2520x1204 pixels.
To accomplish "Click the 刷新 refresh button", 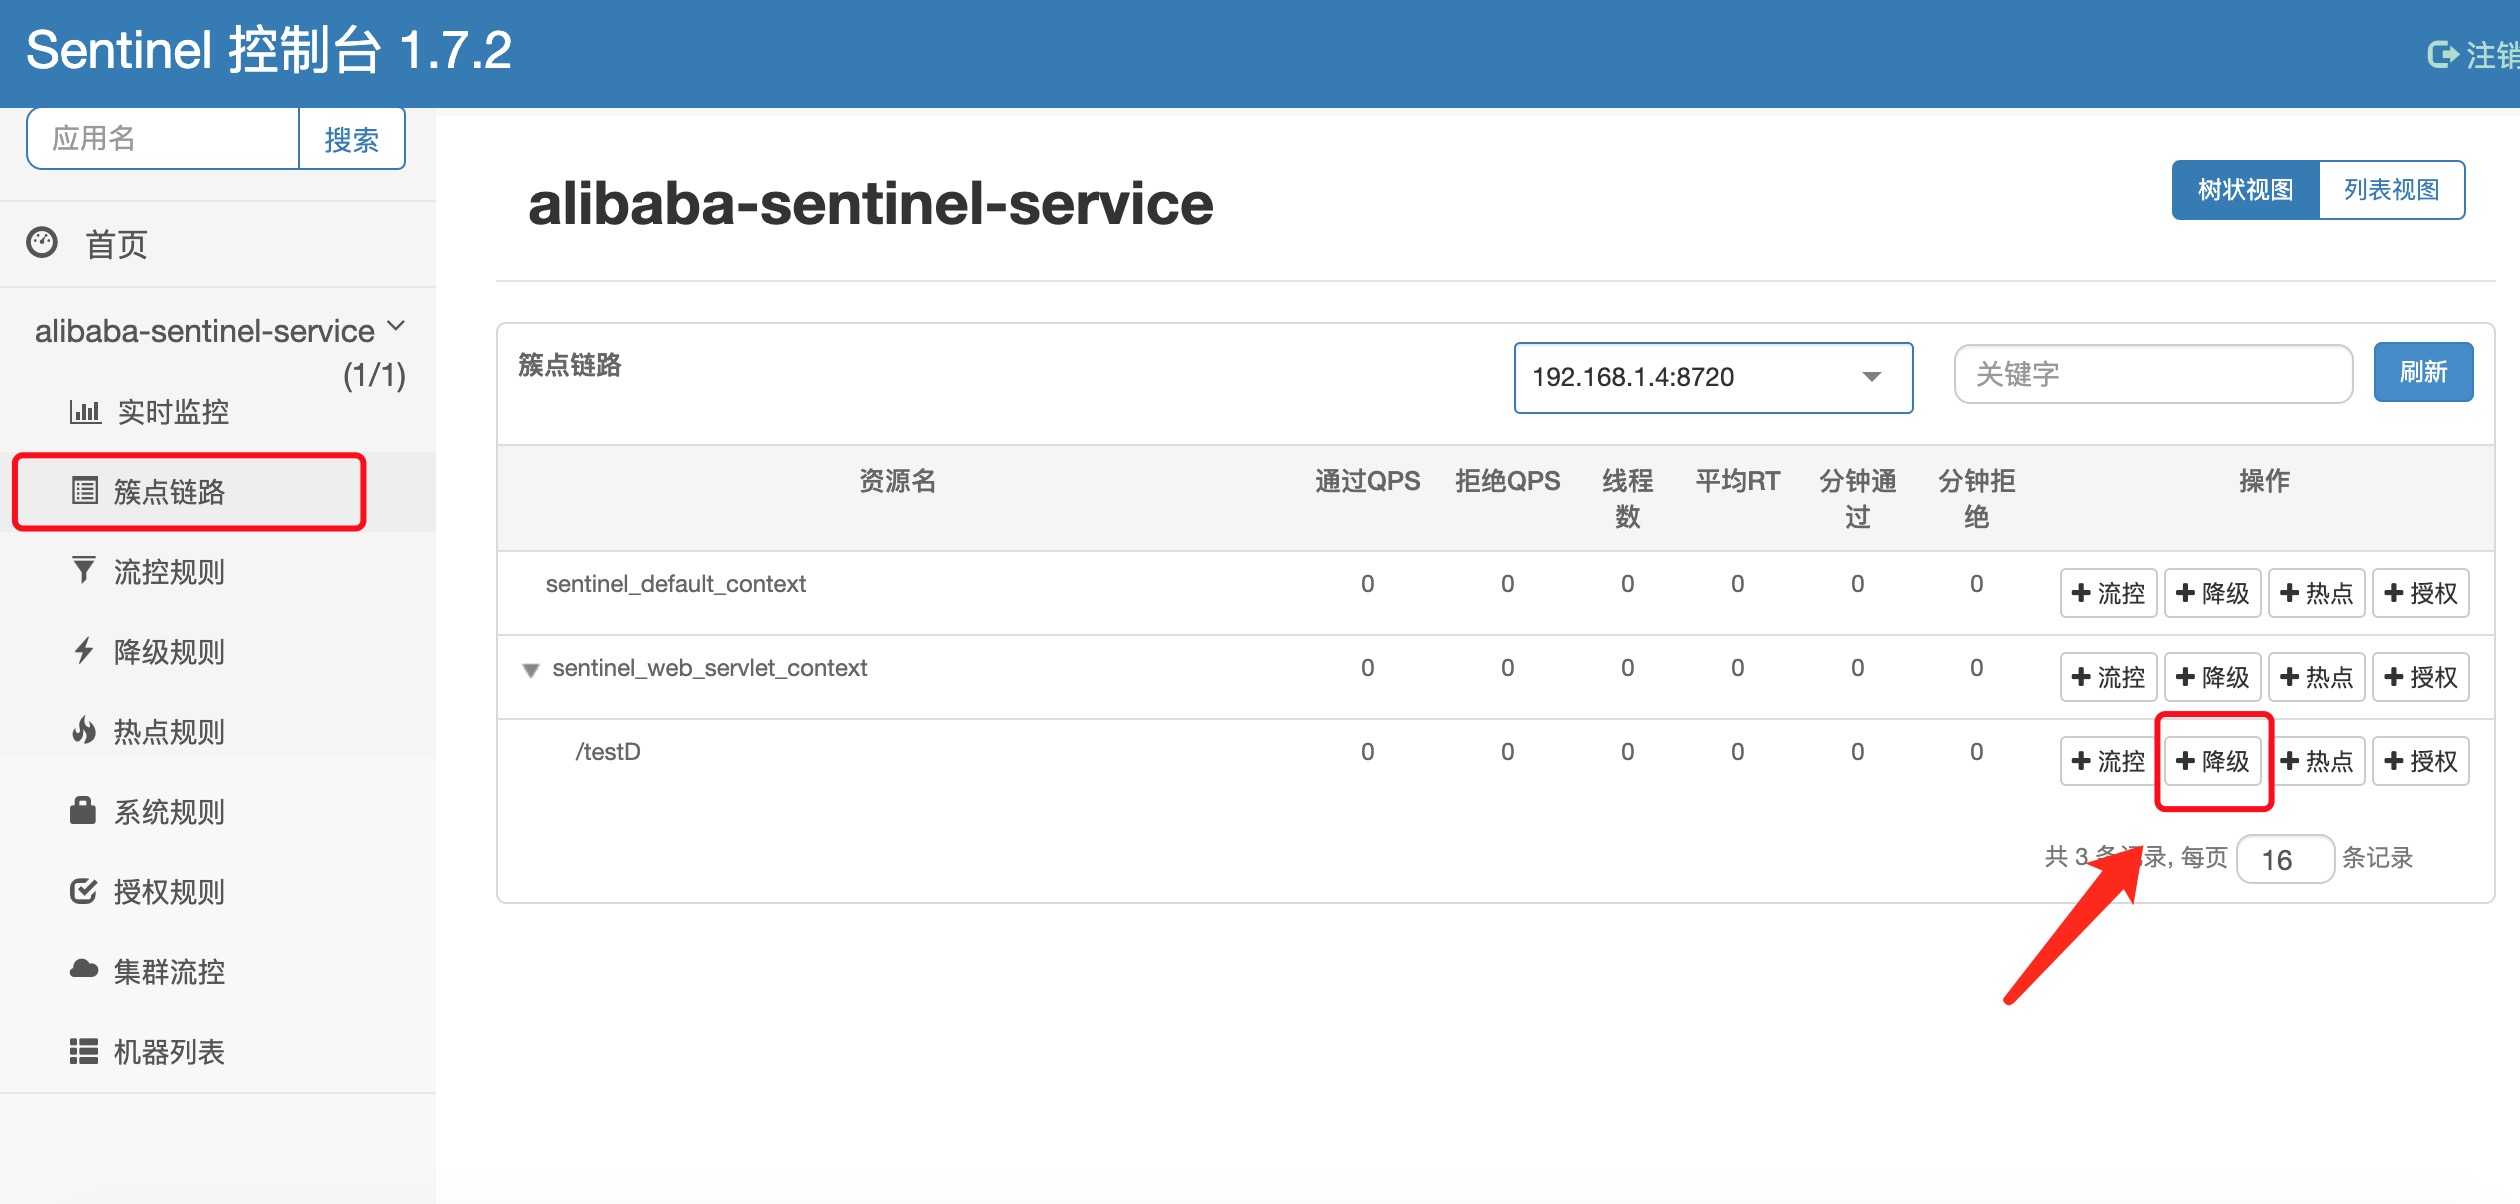I will [x=2423, y=372].
